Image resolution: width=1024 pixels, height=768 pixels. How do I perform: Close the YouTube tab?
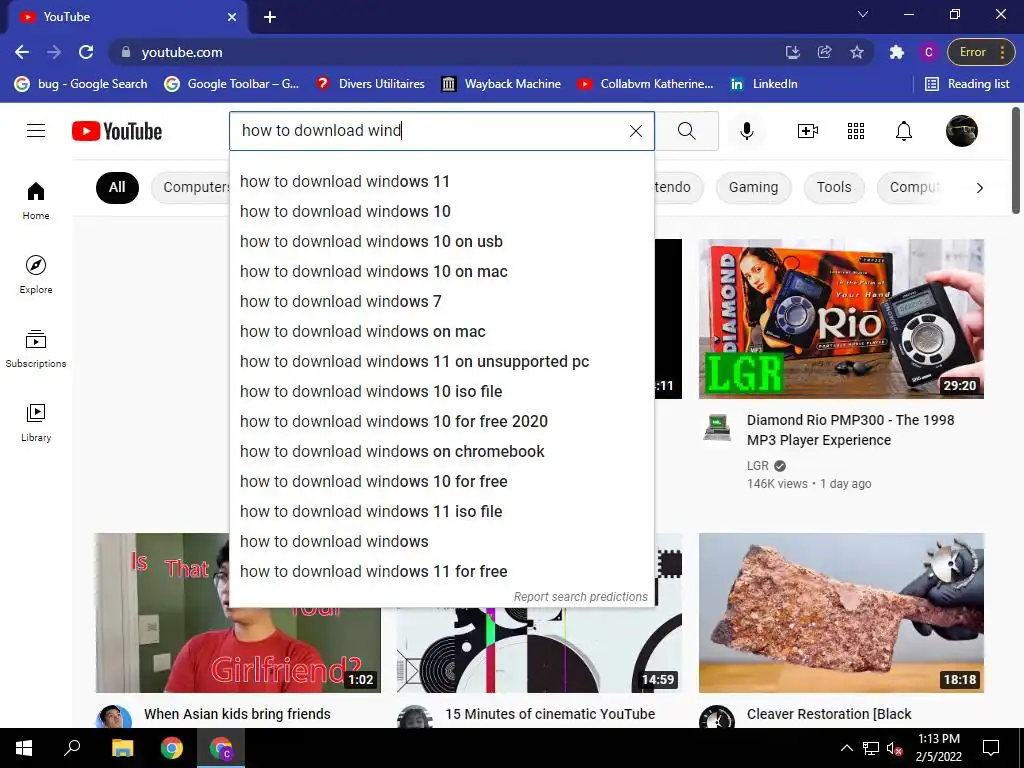(x=232, y=17)
